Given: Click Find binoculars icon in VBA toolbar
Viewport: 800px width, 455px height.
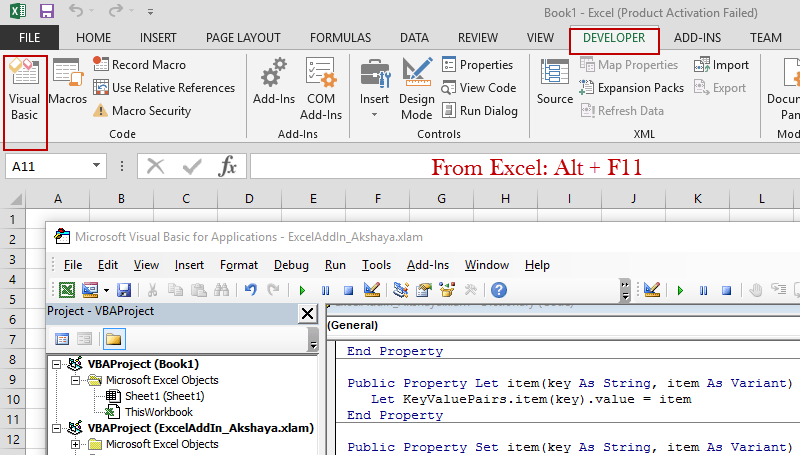Looking at the screenshot, I should [221, 290].
